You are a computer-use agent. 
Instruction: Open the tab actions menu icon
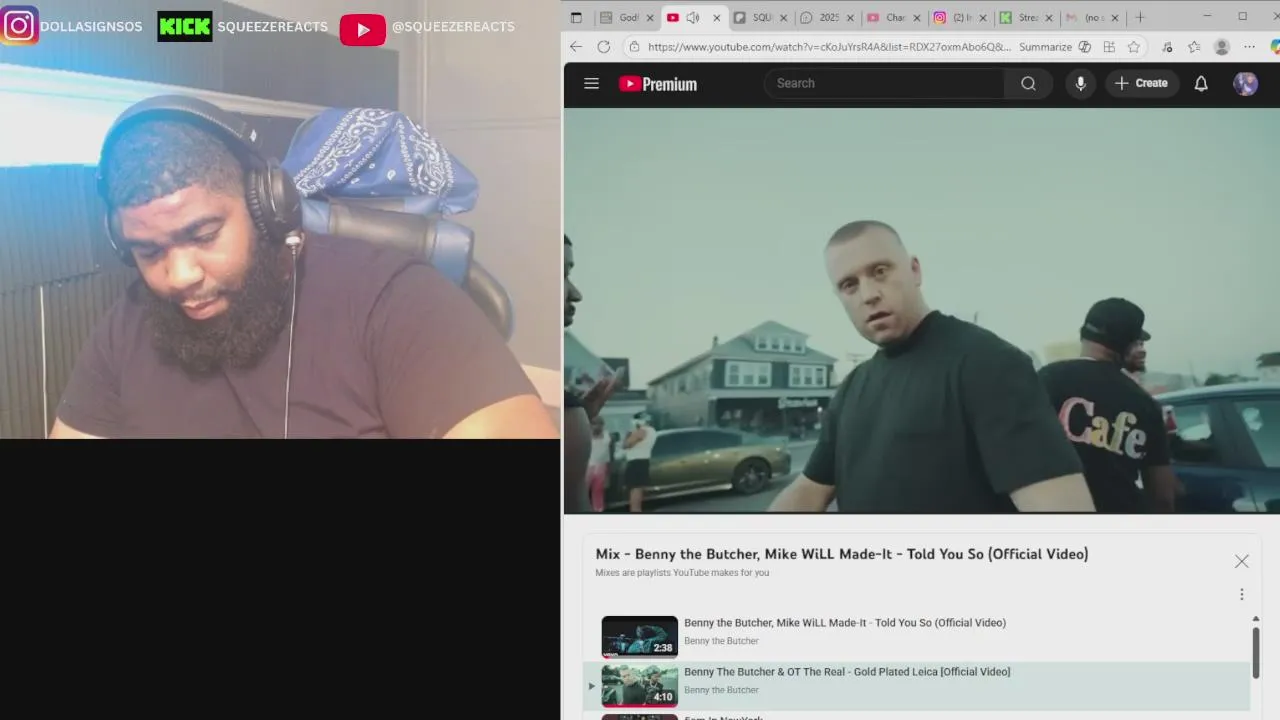point(576,17)
